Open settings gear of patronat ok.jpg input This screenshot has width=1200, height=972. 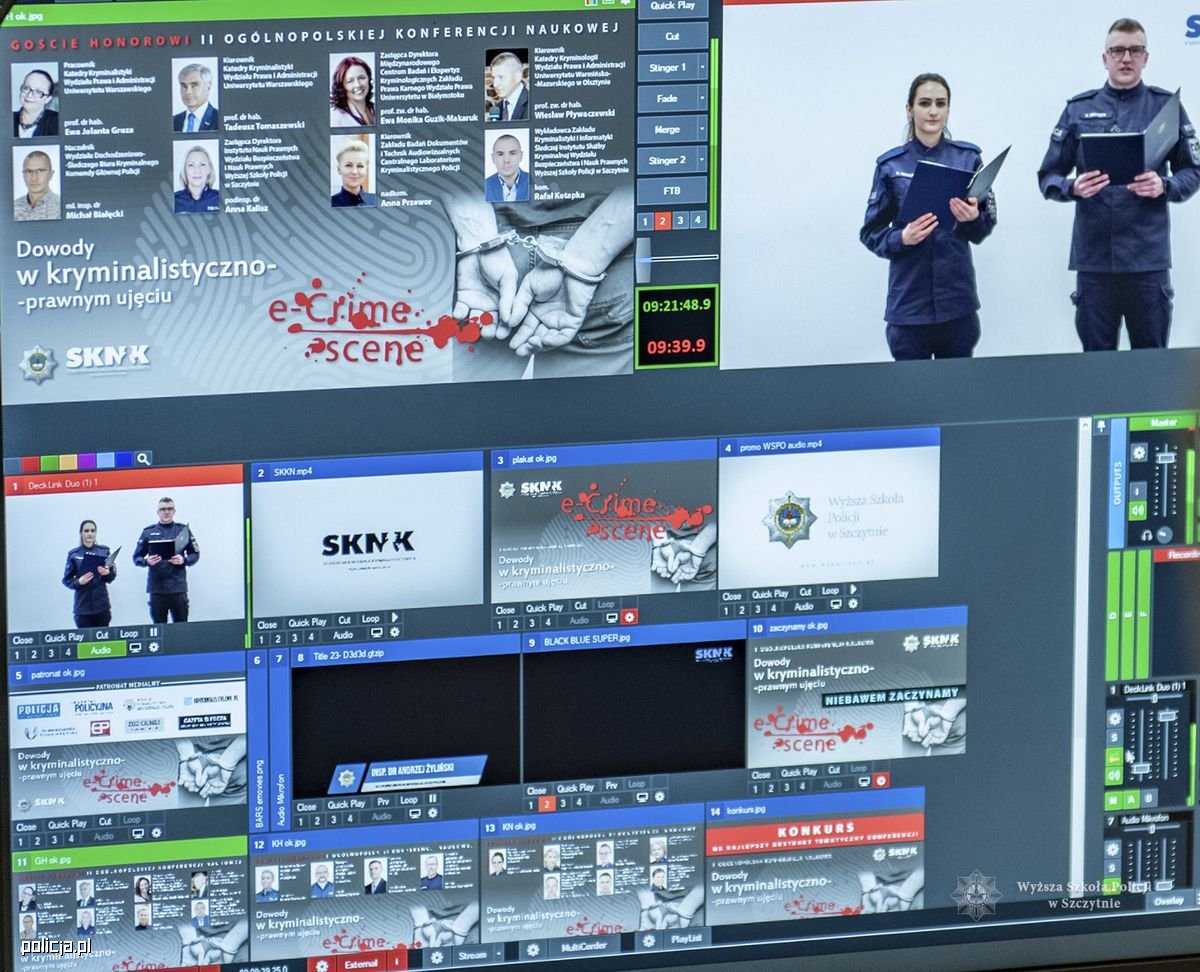(154, 833)
